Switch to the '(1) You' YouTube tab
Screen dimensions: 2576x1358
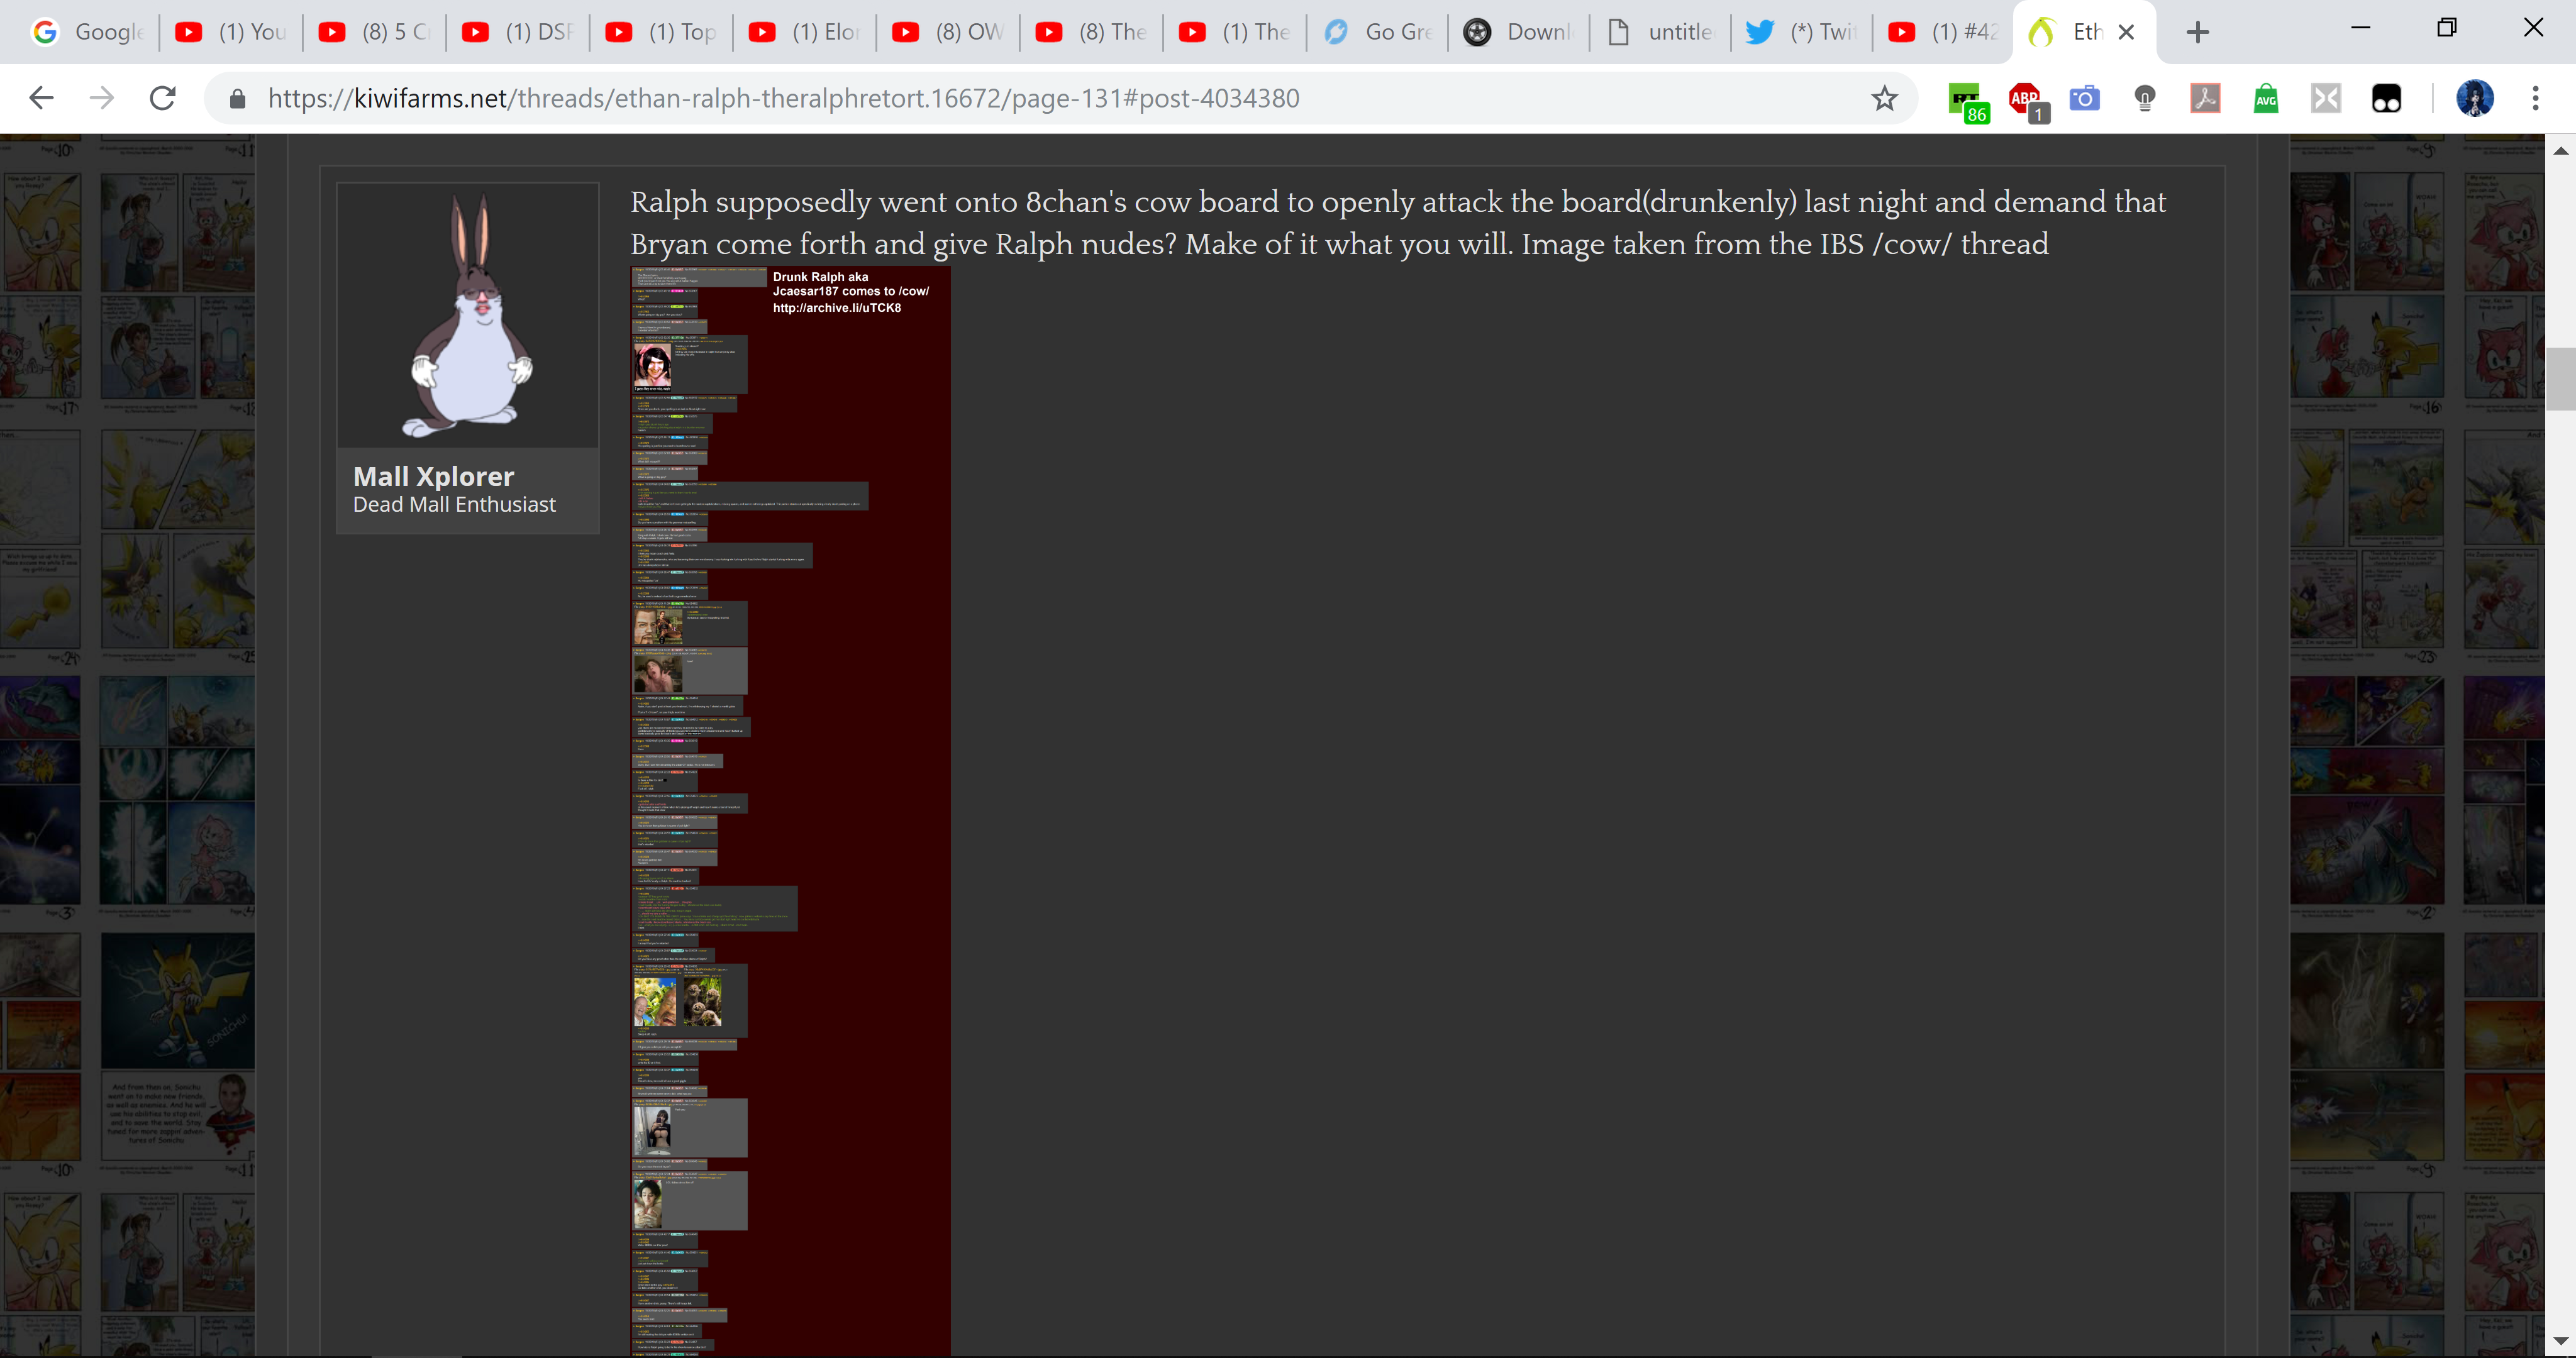click(x=231, y=32)
